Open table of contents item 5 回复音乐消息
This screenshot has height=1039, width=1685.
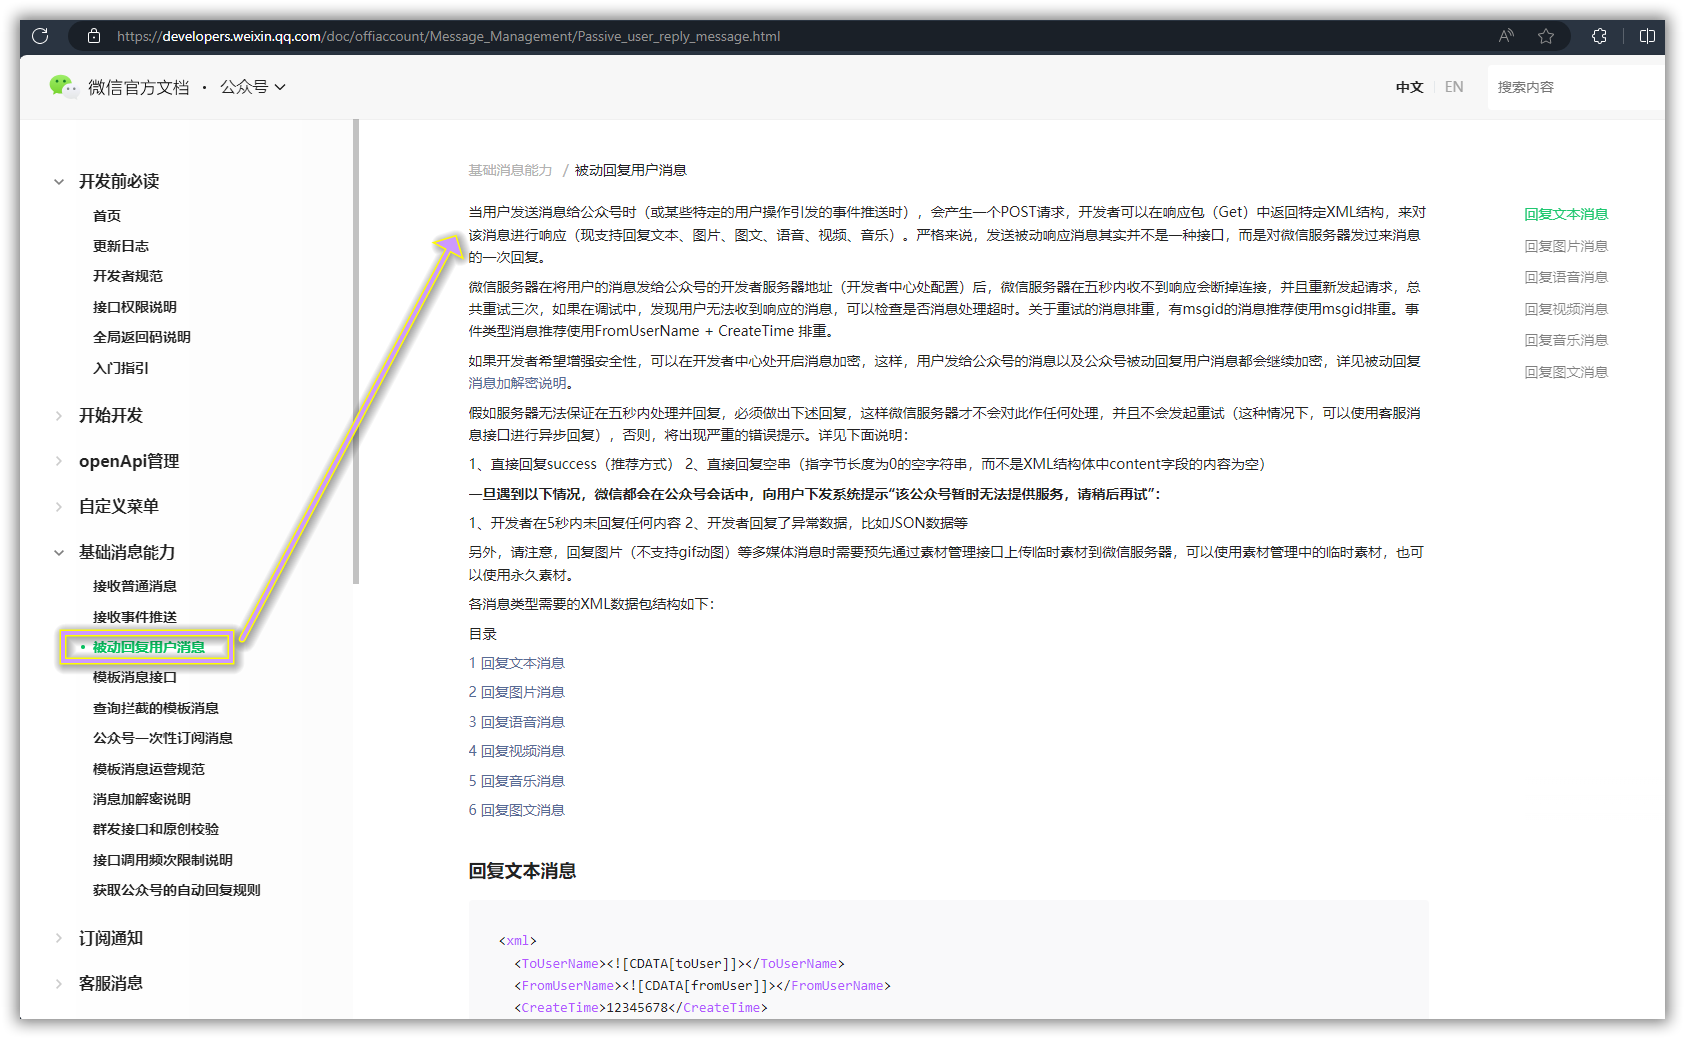pos(517,781)
